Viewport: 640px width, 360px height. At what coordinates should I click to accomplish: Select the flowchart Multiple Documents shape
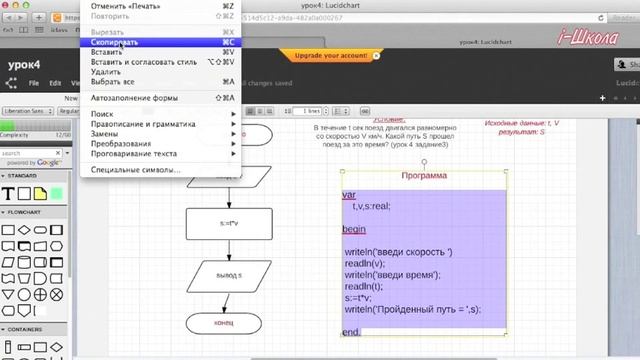click(24, 246)
